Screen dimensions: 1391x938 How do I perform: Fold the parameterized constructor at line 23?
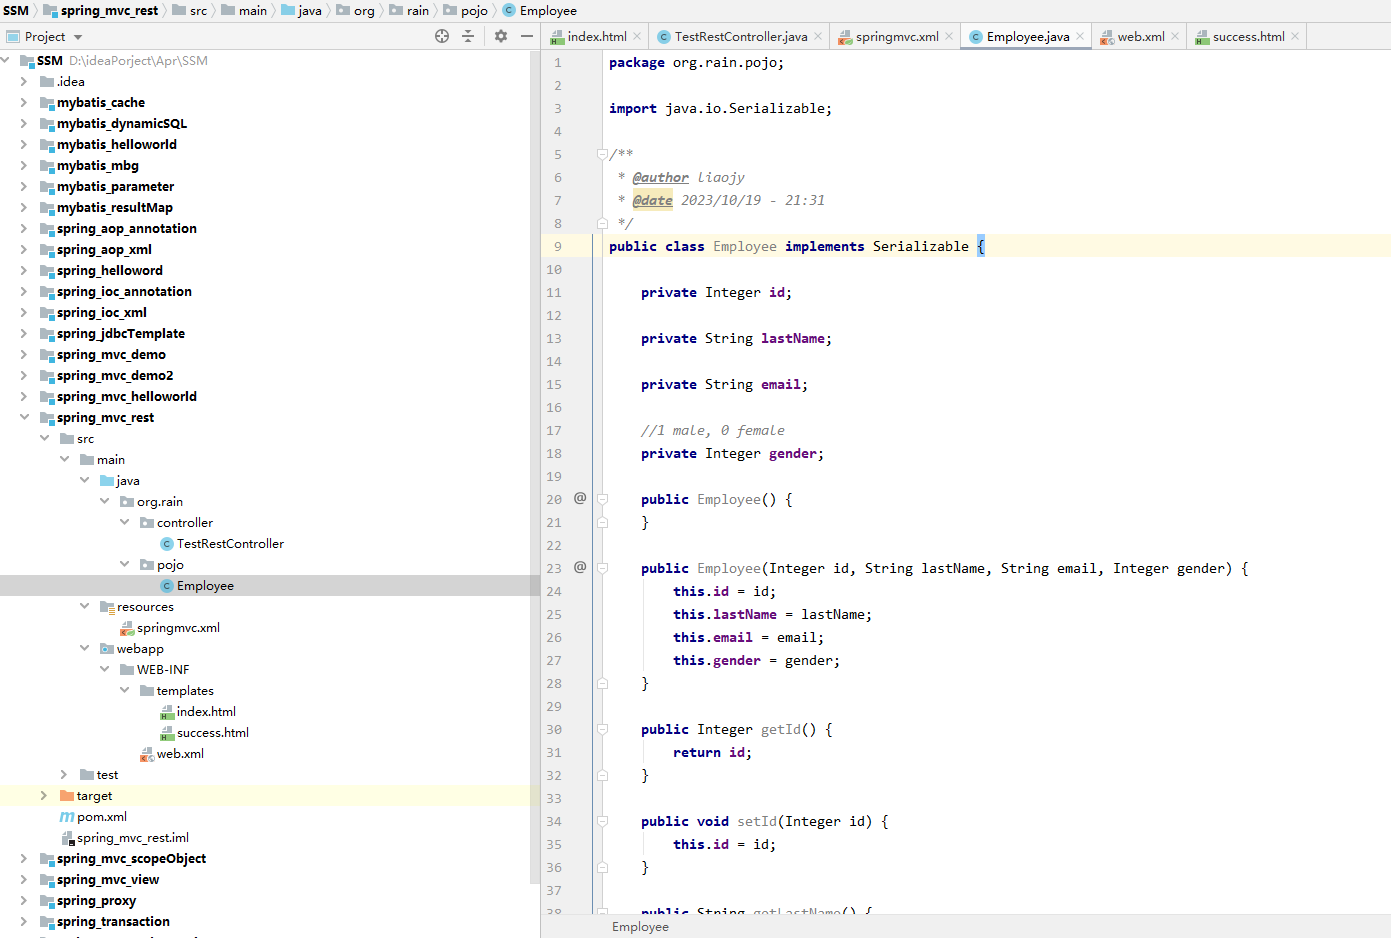click(x=602, y=568)
